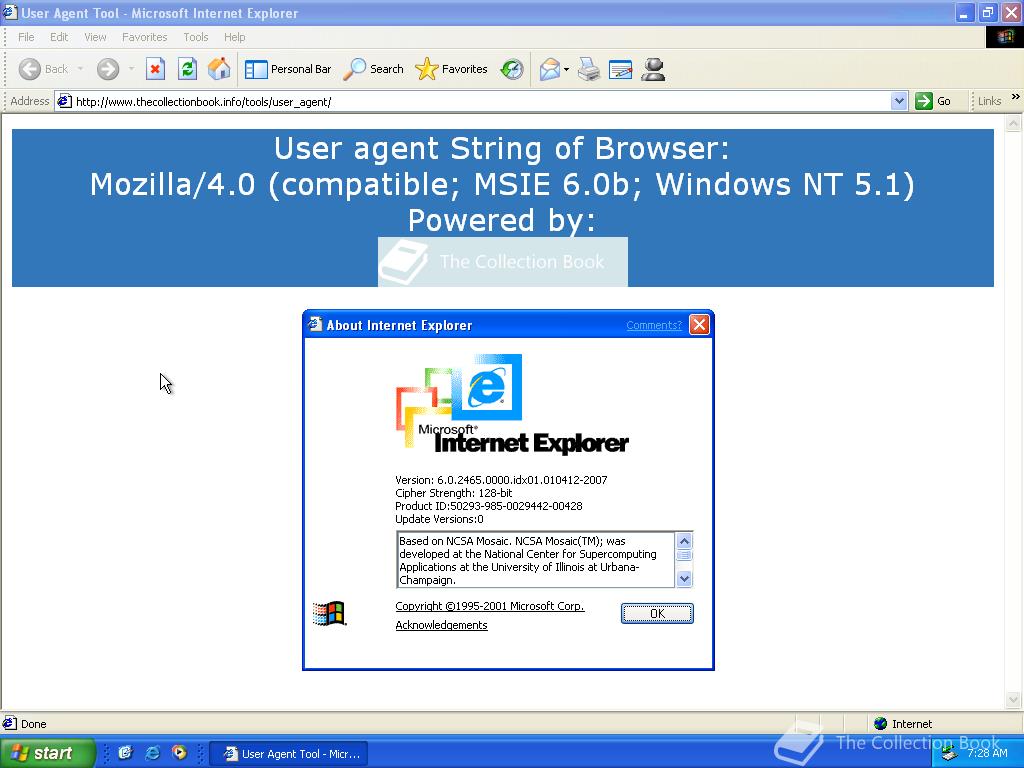Click the Internet Explorer logo in dialog
The image size is (1024, 768).
(x=512, y=404)
